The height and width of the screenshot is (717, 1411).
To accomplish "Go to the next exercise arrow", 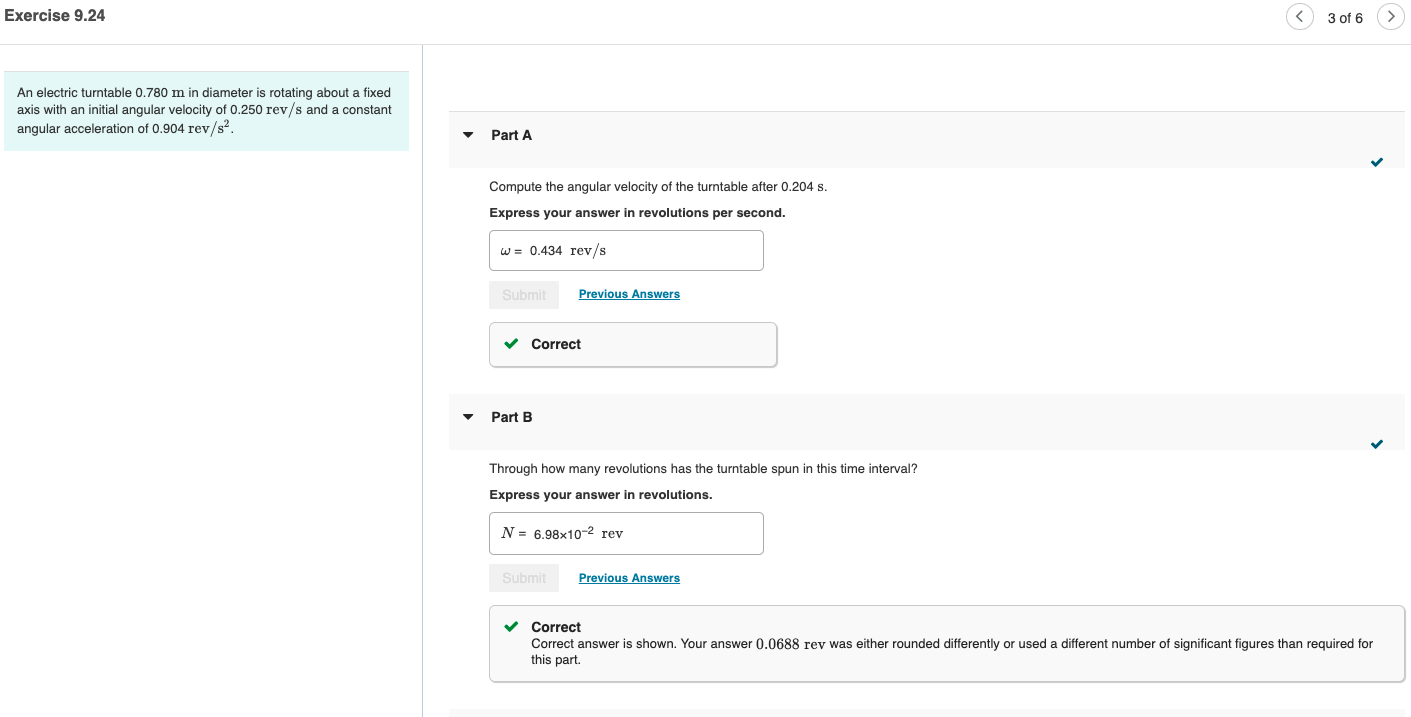I will tap(1391, 17).
